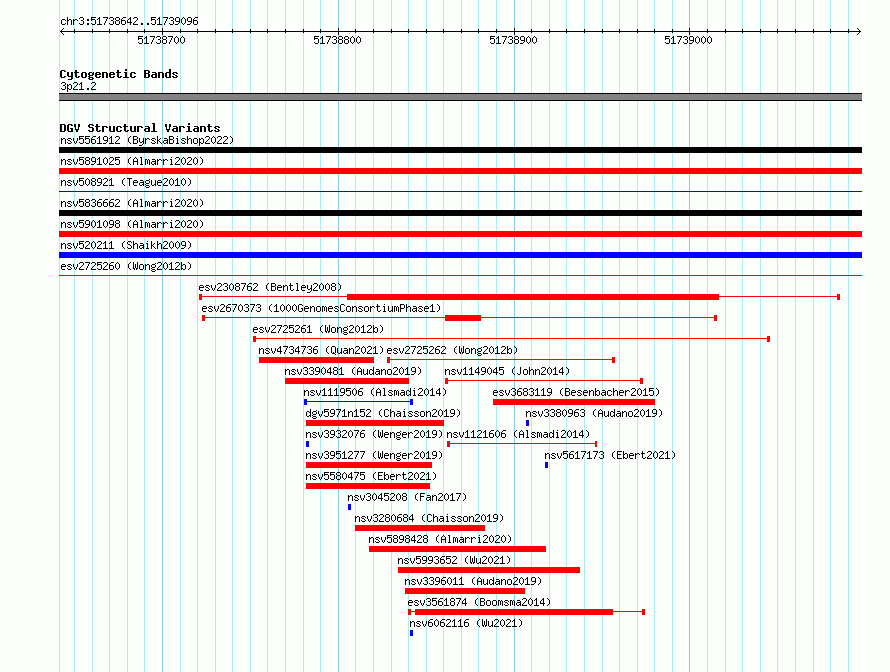The width and height of the screenshot is (890, 672).
Task: Open the nsv508921 (Teague2010) variant
Action: (x=126, y=182)
